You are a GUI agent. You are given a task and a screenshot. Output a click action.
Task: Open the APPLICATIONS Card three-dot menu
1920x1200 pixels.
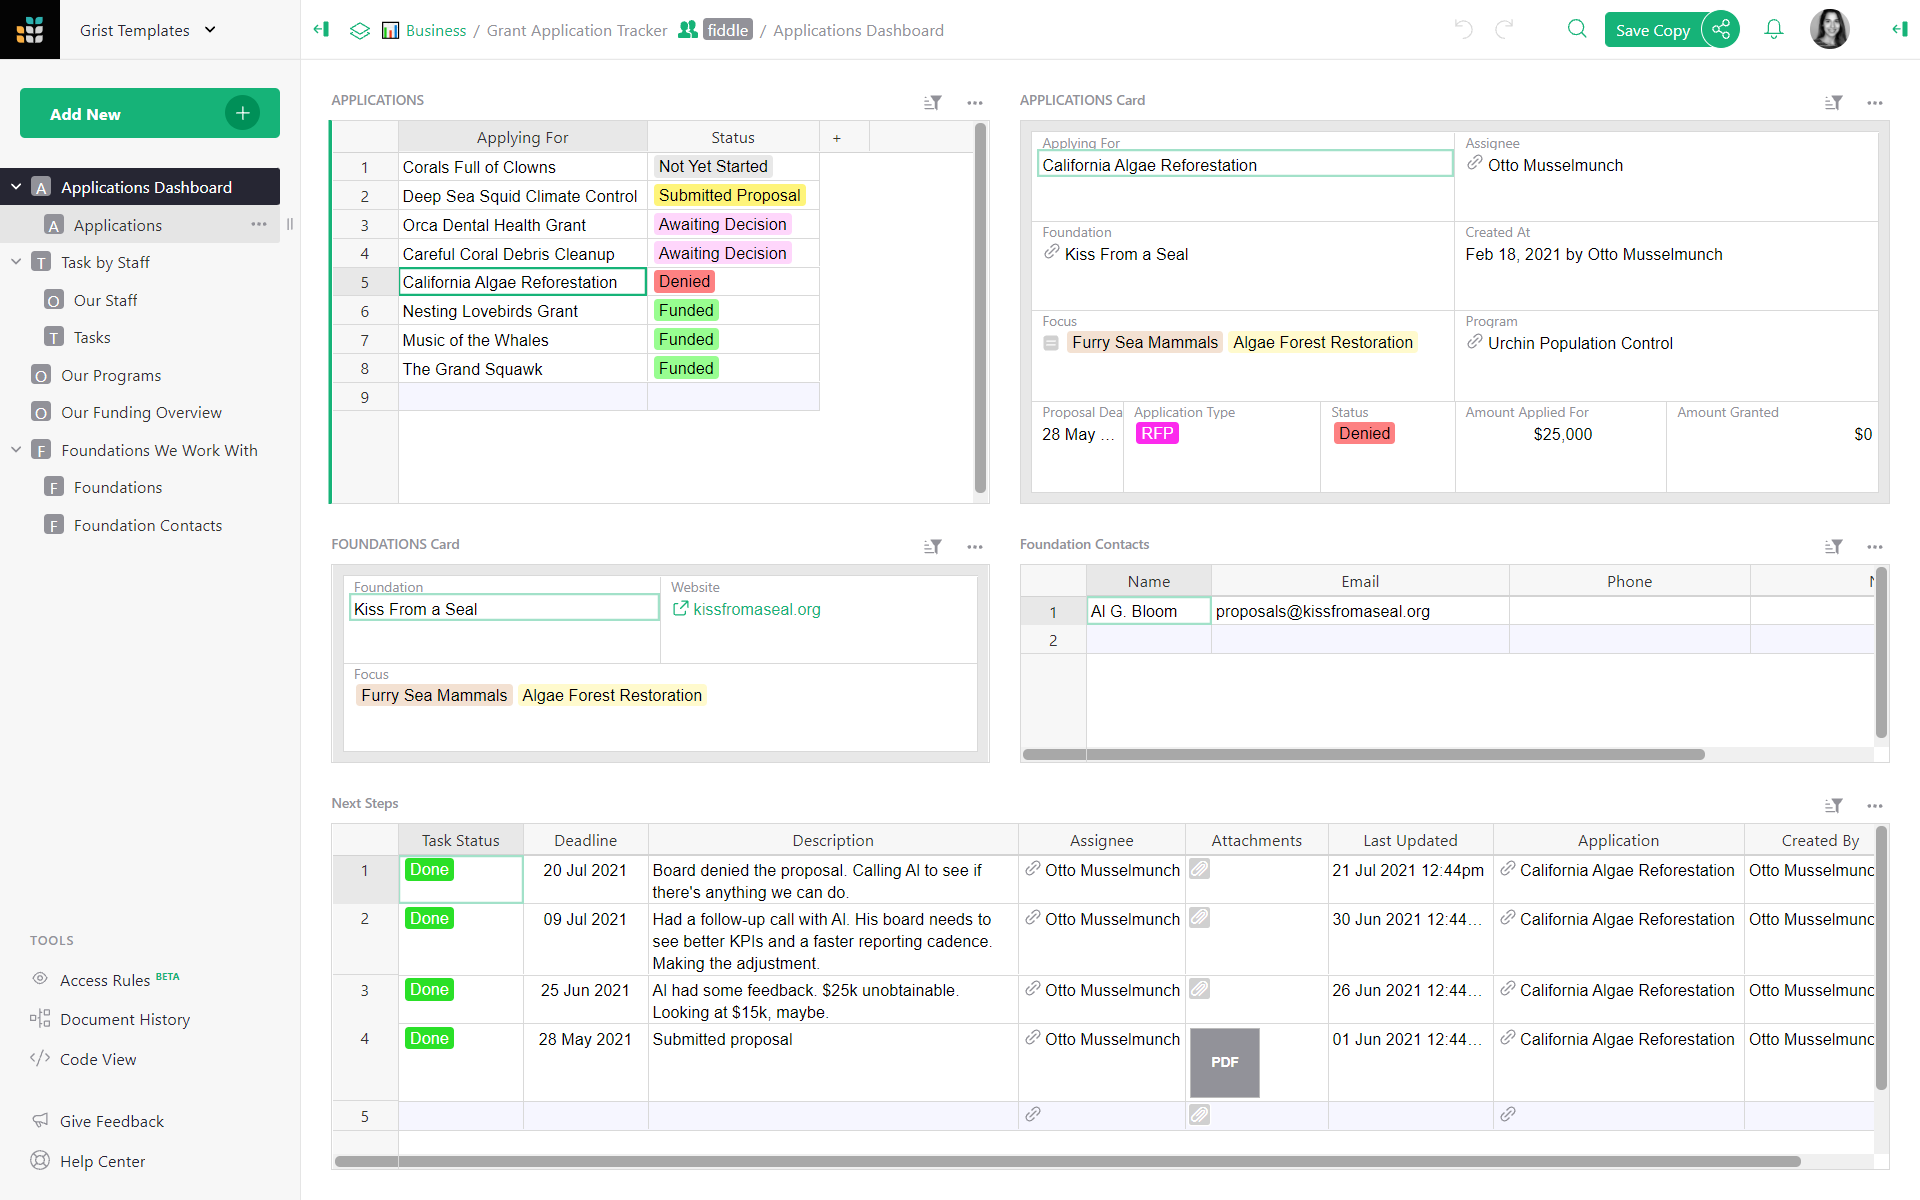pos(1875,102)
